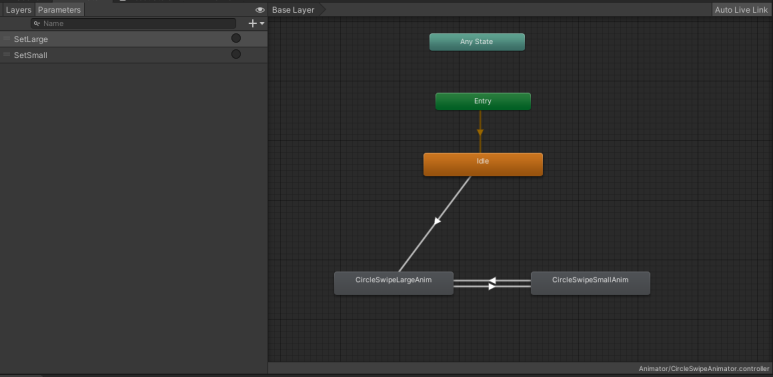Select the Entry to Idle transition arrow
Viewport: 773px width, 377px height.
(x=480, y=132)
